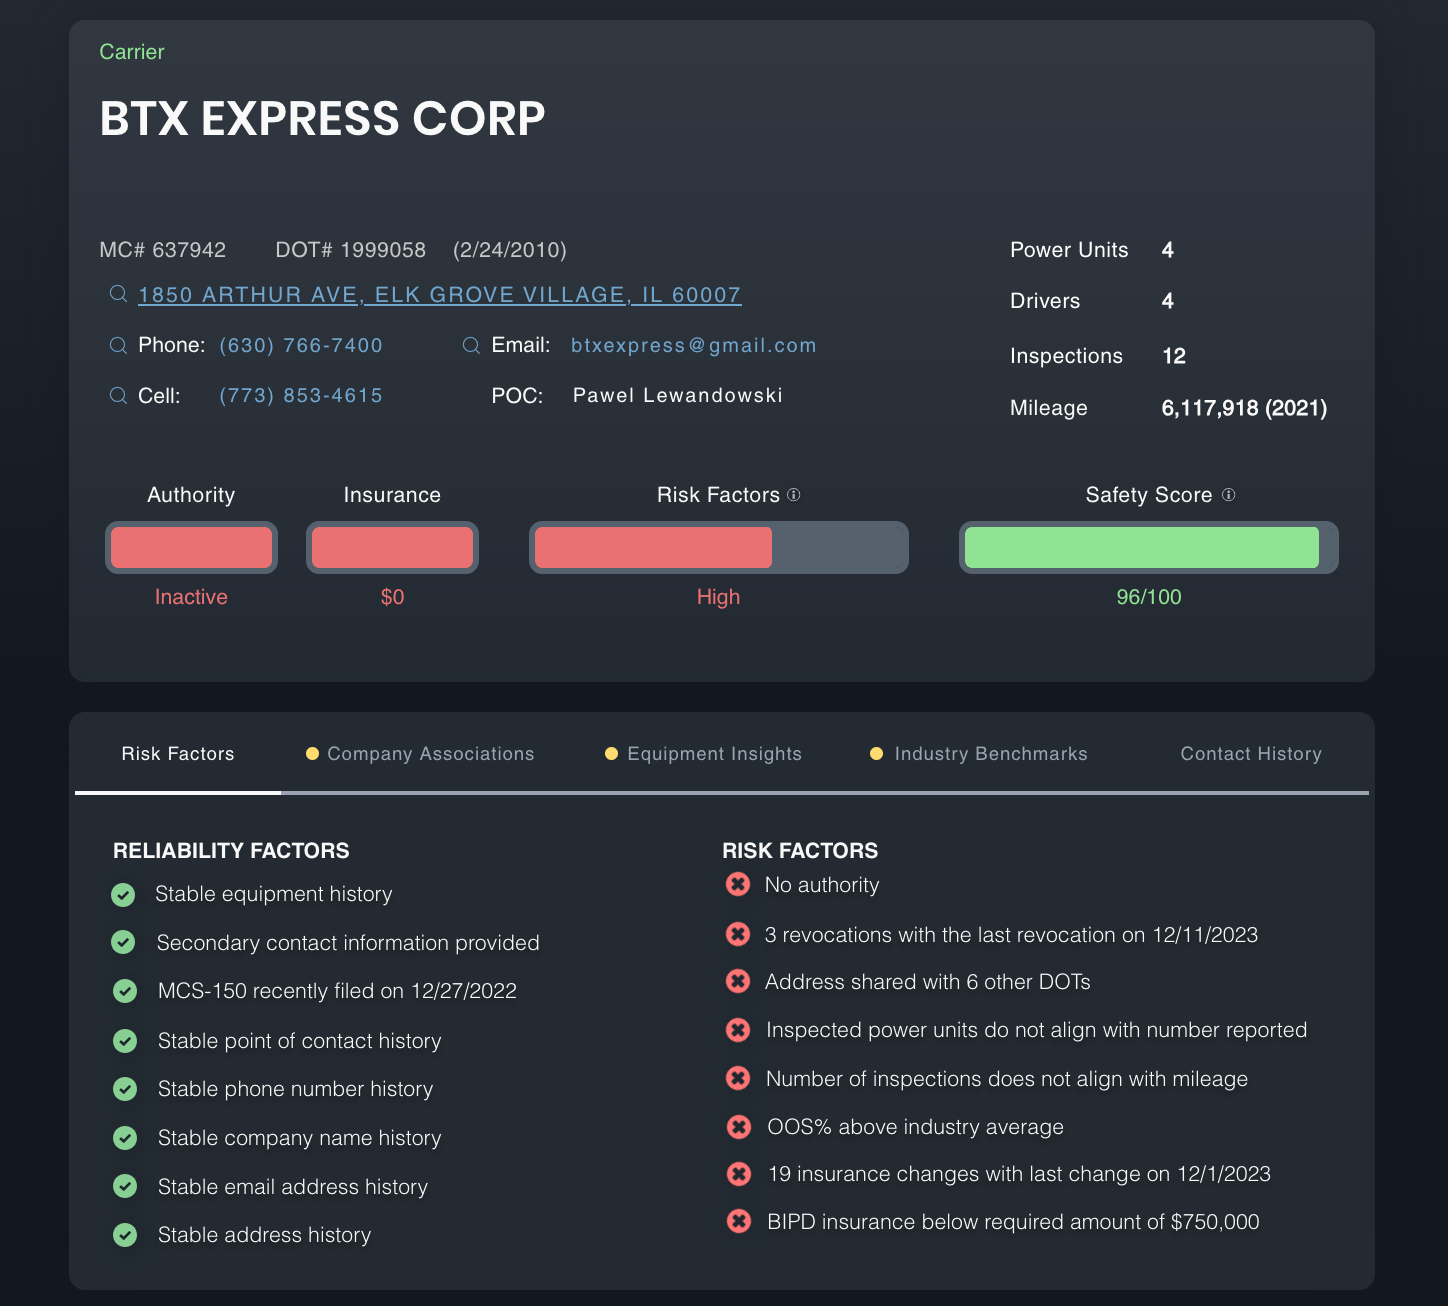The width and height of the screenshot is (1448, 1306).
Task: Click the magnifier icon next to Phone
Action: [118, 345]
